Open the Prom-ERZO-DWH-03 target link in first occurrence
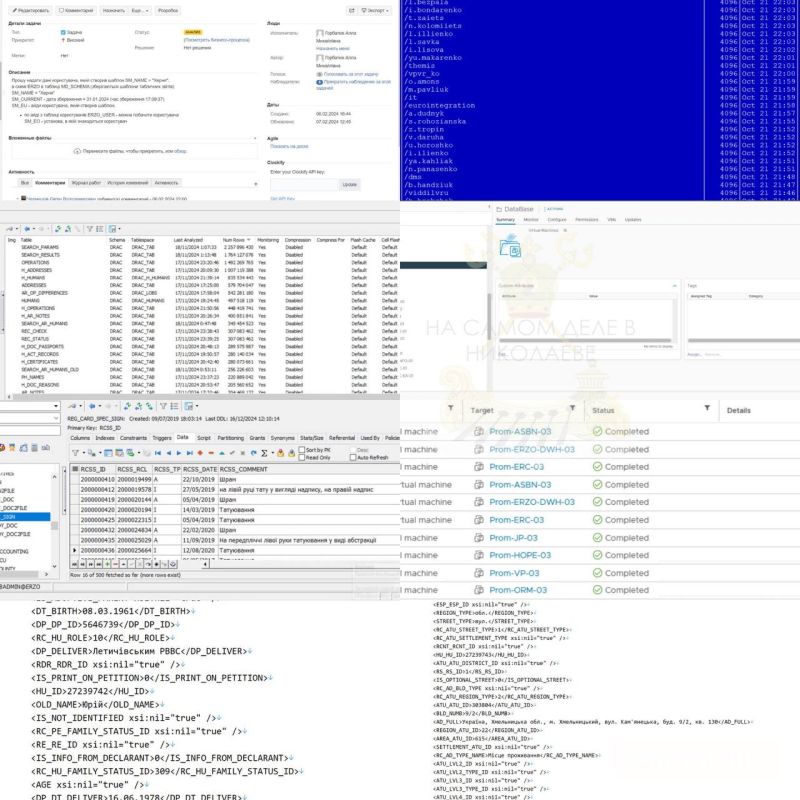Screen dimensions: 800x800 [532, 449]
